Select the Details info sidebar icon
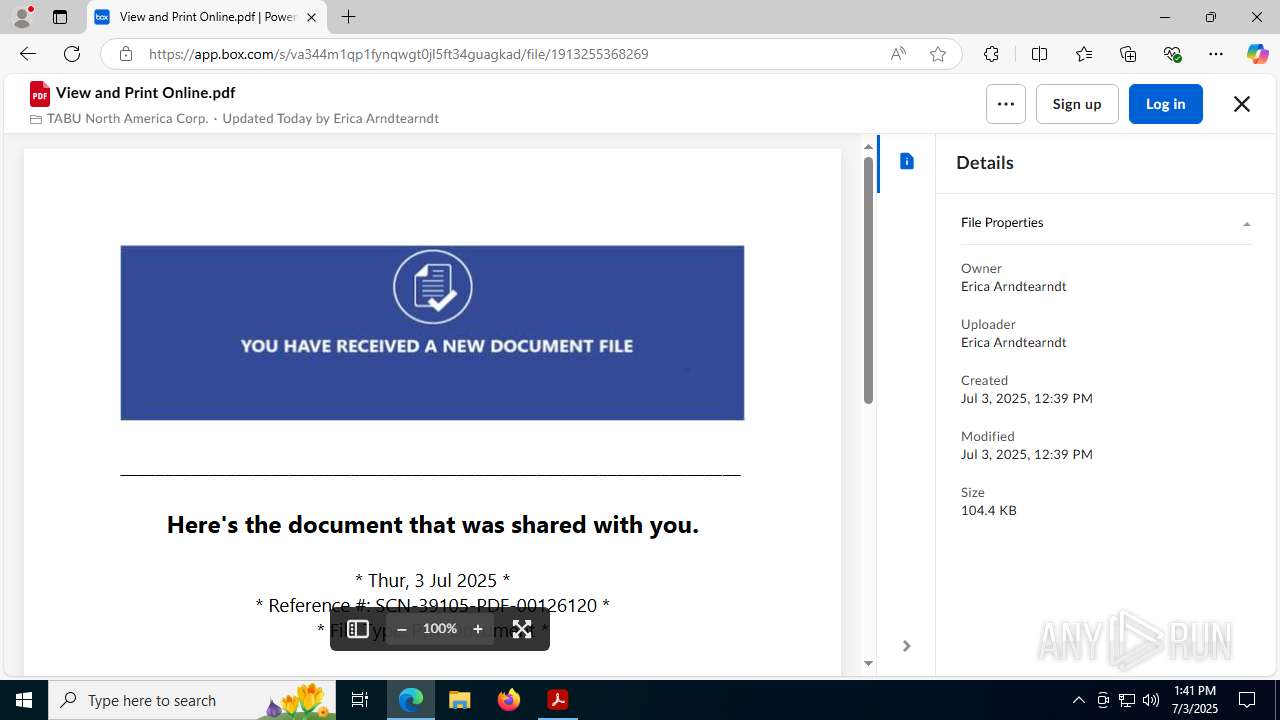The height and width of the screenshot is (720, 1280). point(907,161)
